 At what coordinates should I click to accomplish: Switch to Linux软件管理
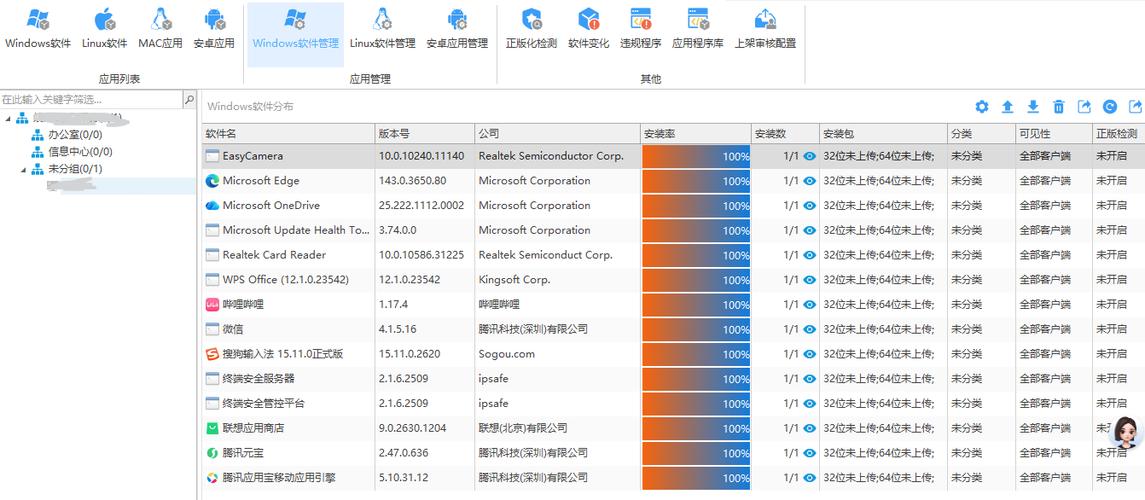pos(382,30)
